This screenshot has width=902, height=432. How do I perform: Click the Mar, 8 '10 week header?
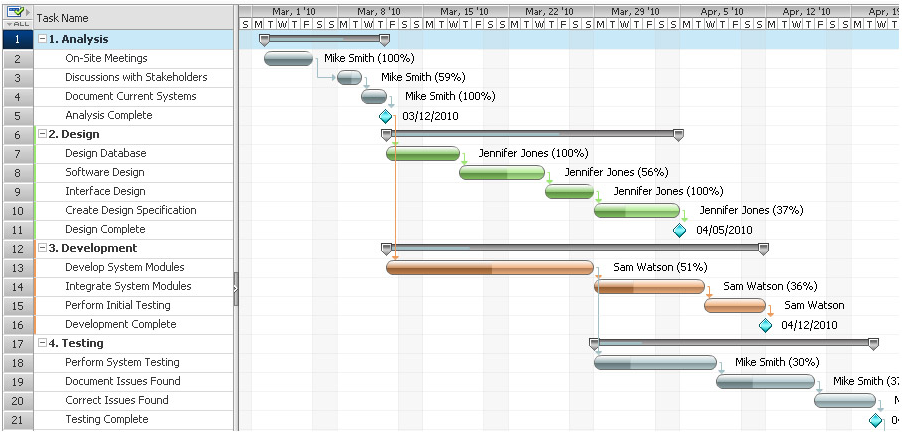coord(380,11)
